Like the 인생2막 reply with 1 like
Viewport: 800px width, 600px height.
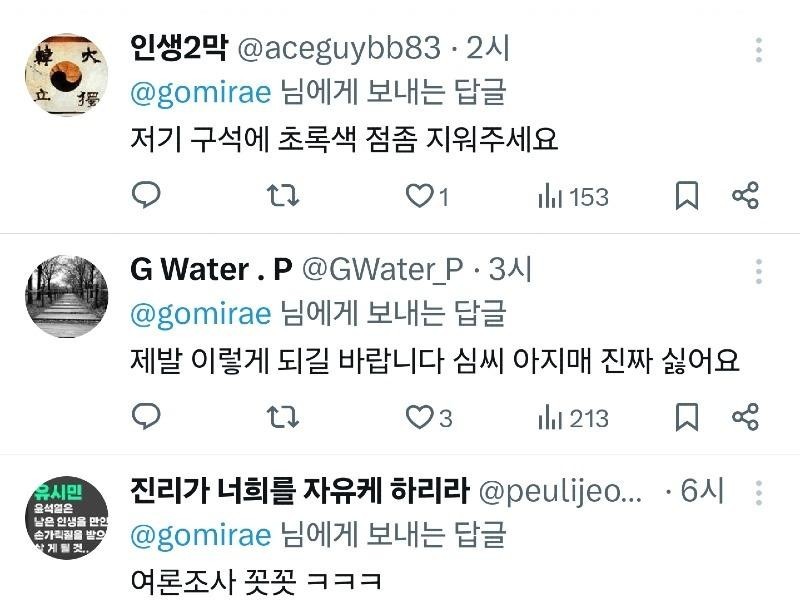pos(419,196)
